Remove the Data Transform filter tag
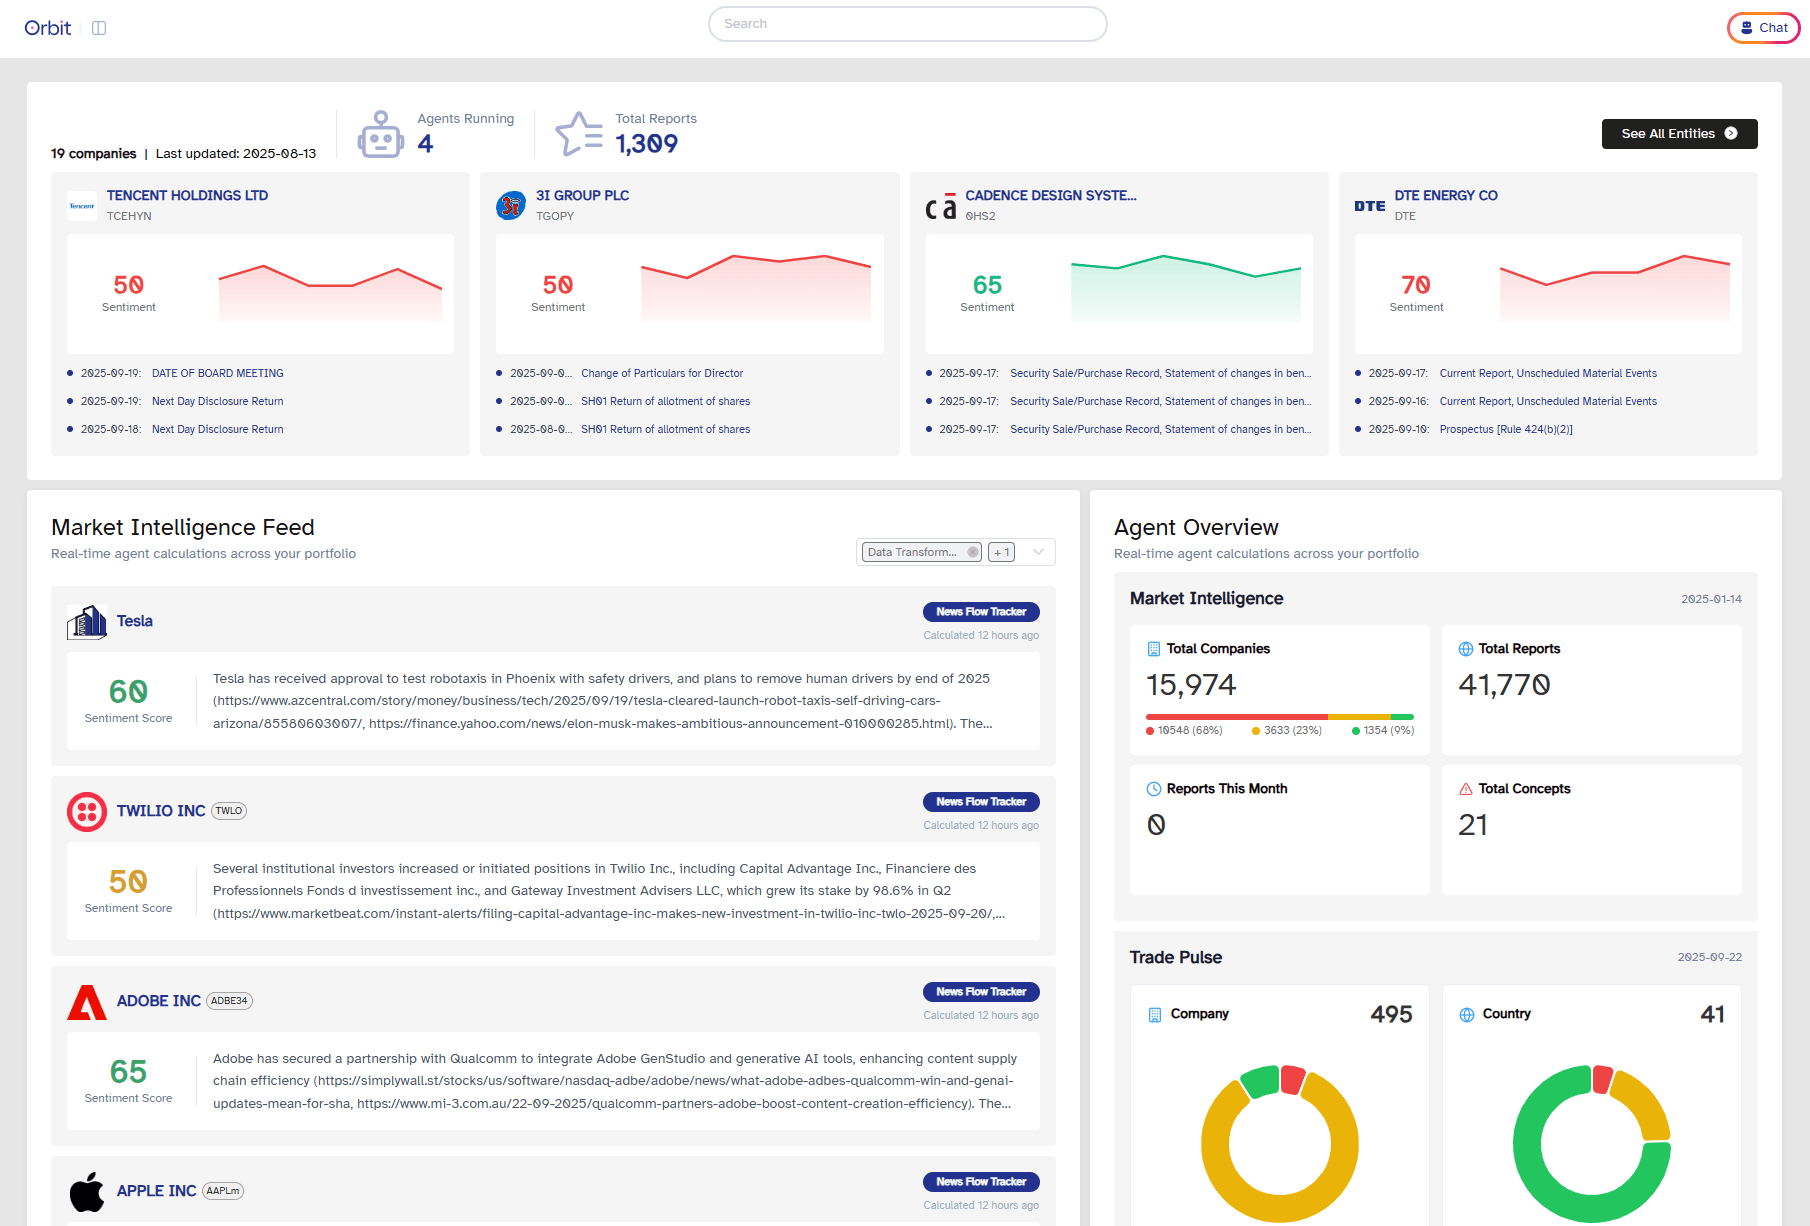Image resolution: width=1810 pixels, height=1226 pixels. point(973,552)
